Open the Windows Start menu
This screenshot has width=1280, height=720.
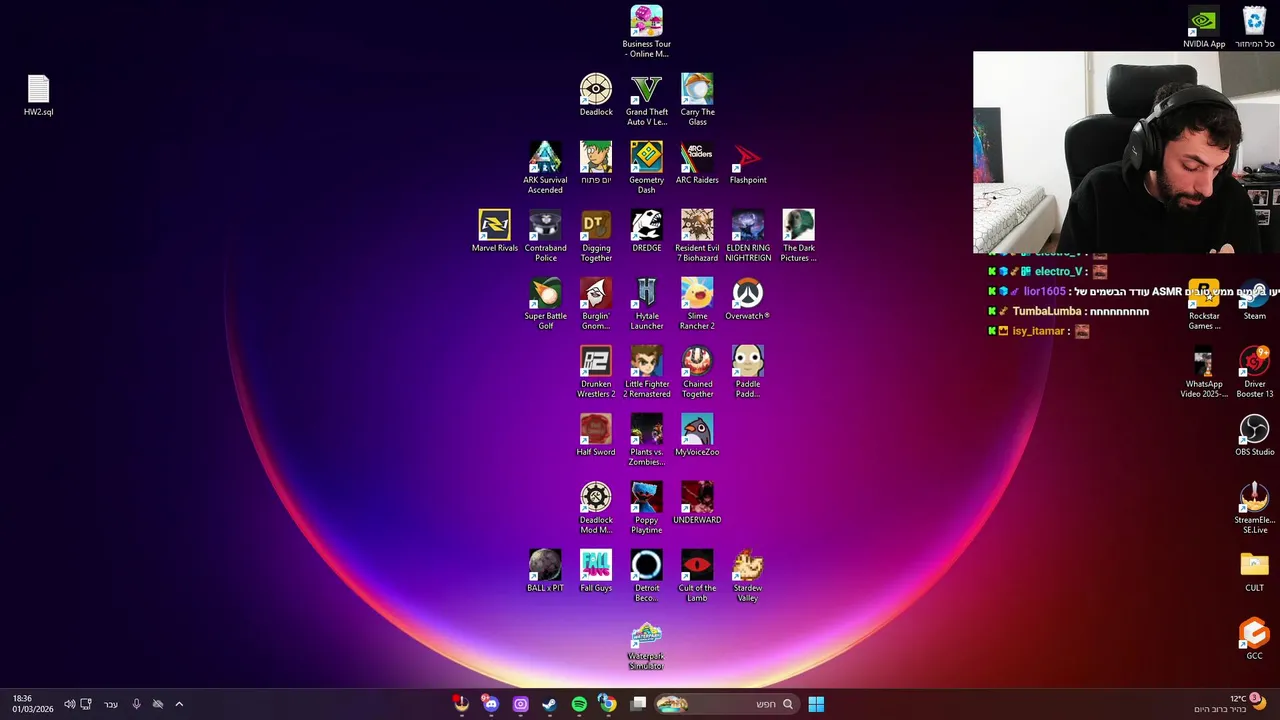pyautogui.click(x=816, y=704)
